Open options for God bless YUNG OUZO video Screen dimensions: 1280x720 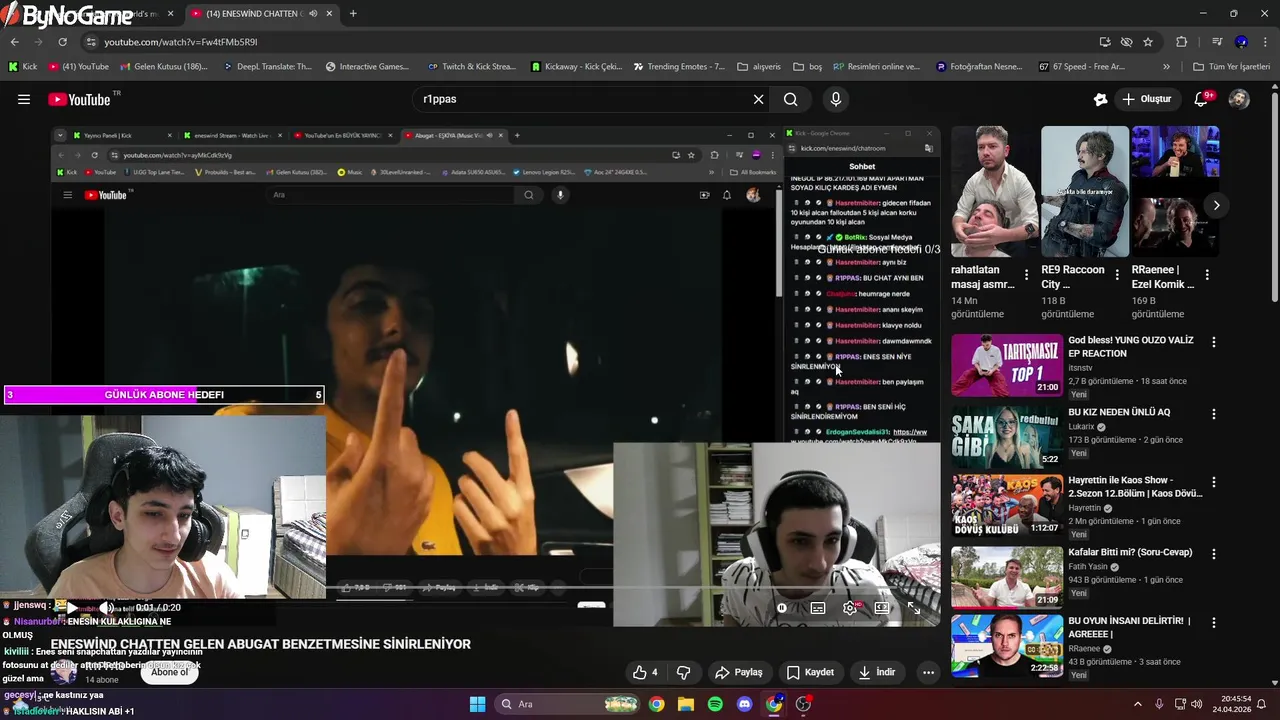pos(1214,342)
